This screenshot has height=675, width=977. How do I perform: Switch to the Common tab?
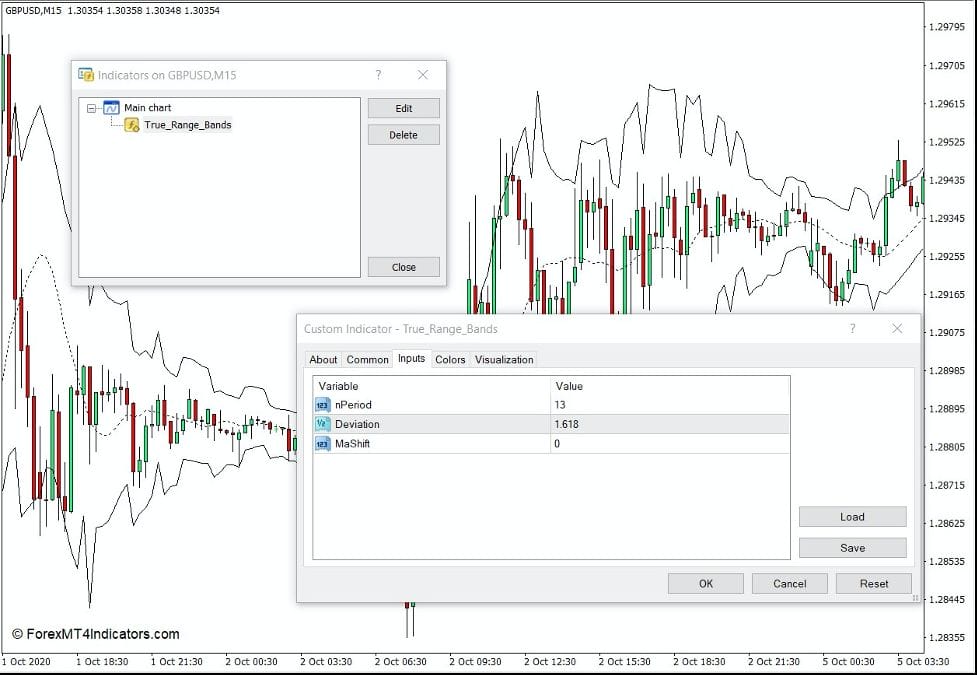pyautogui.click(x=366, y=359)
